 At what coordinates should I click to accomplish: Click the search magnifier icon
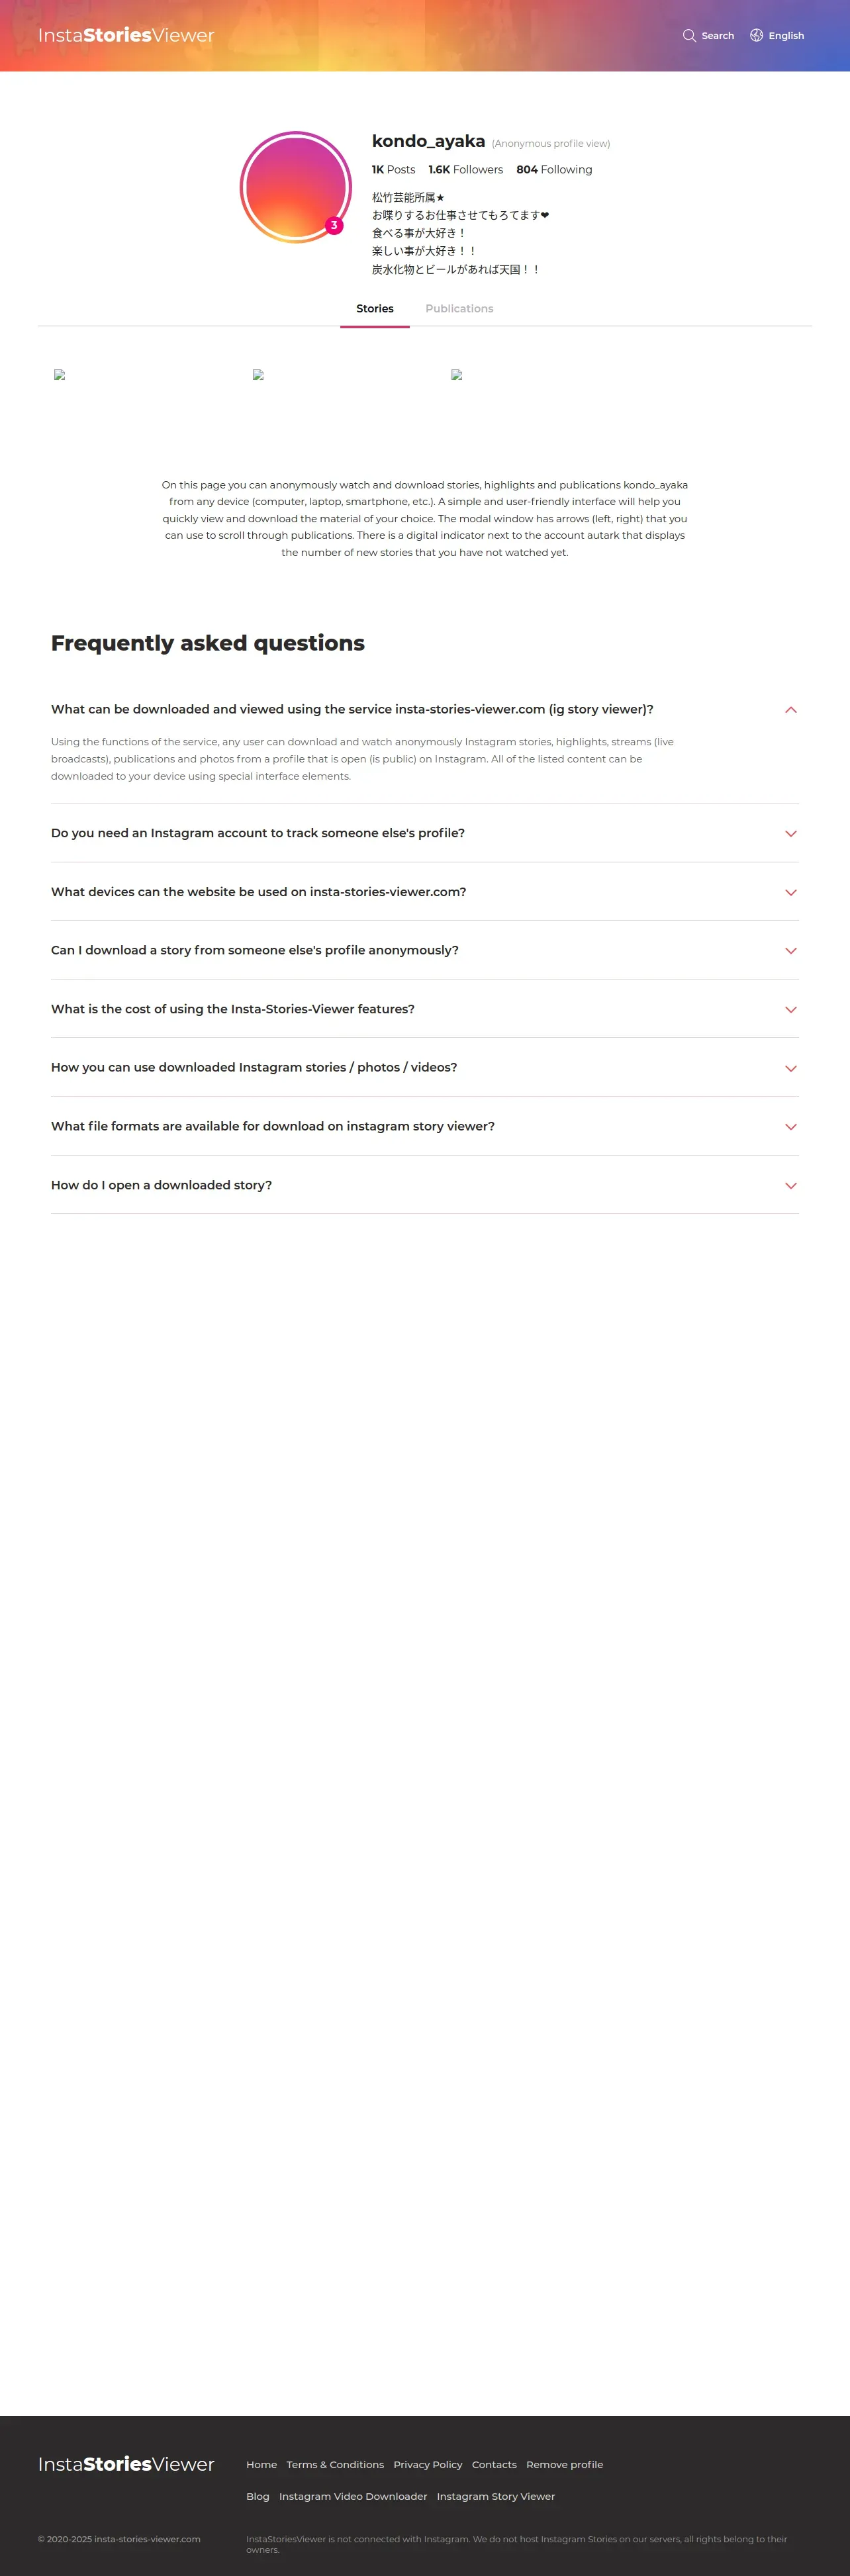[x=689, y=36]
